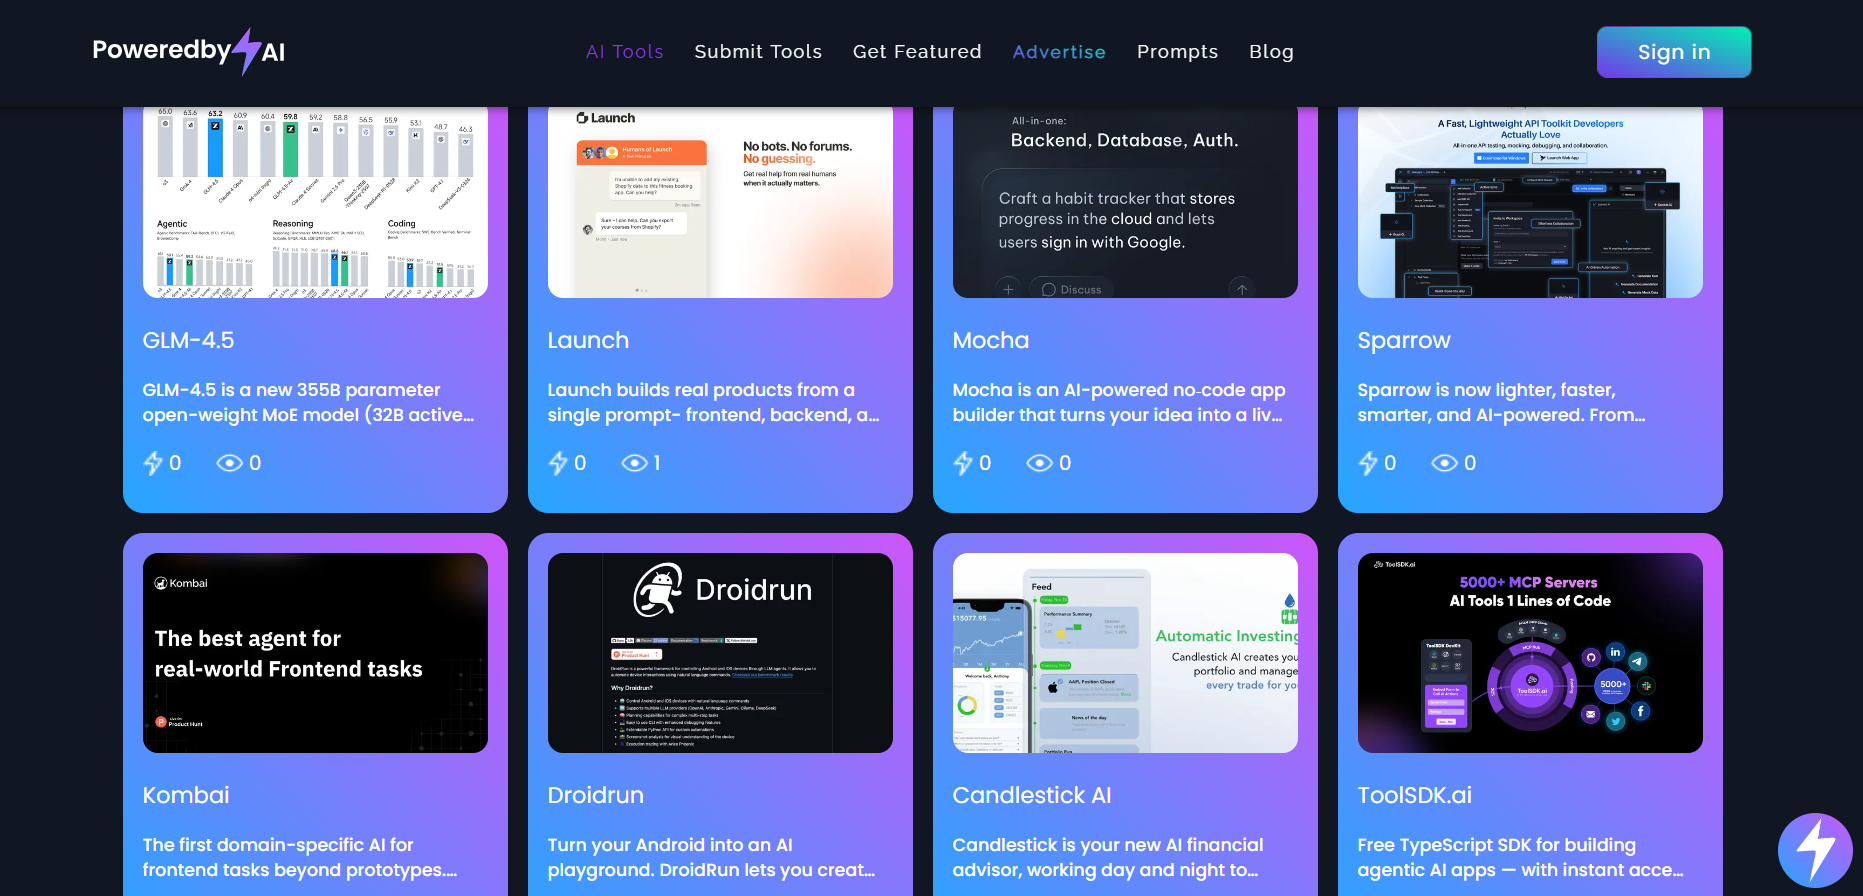
Task: Upvote GLM-4.5 with lightning icon
Action: coord(153,463)
